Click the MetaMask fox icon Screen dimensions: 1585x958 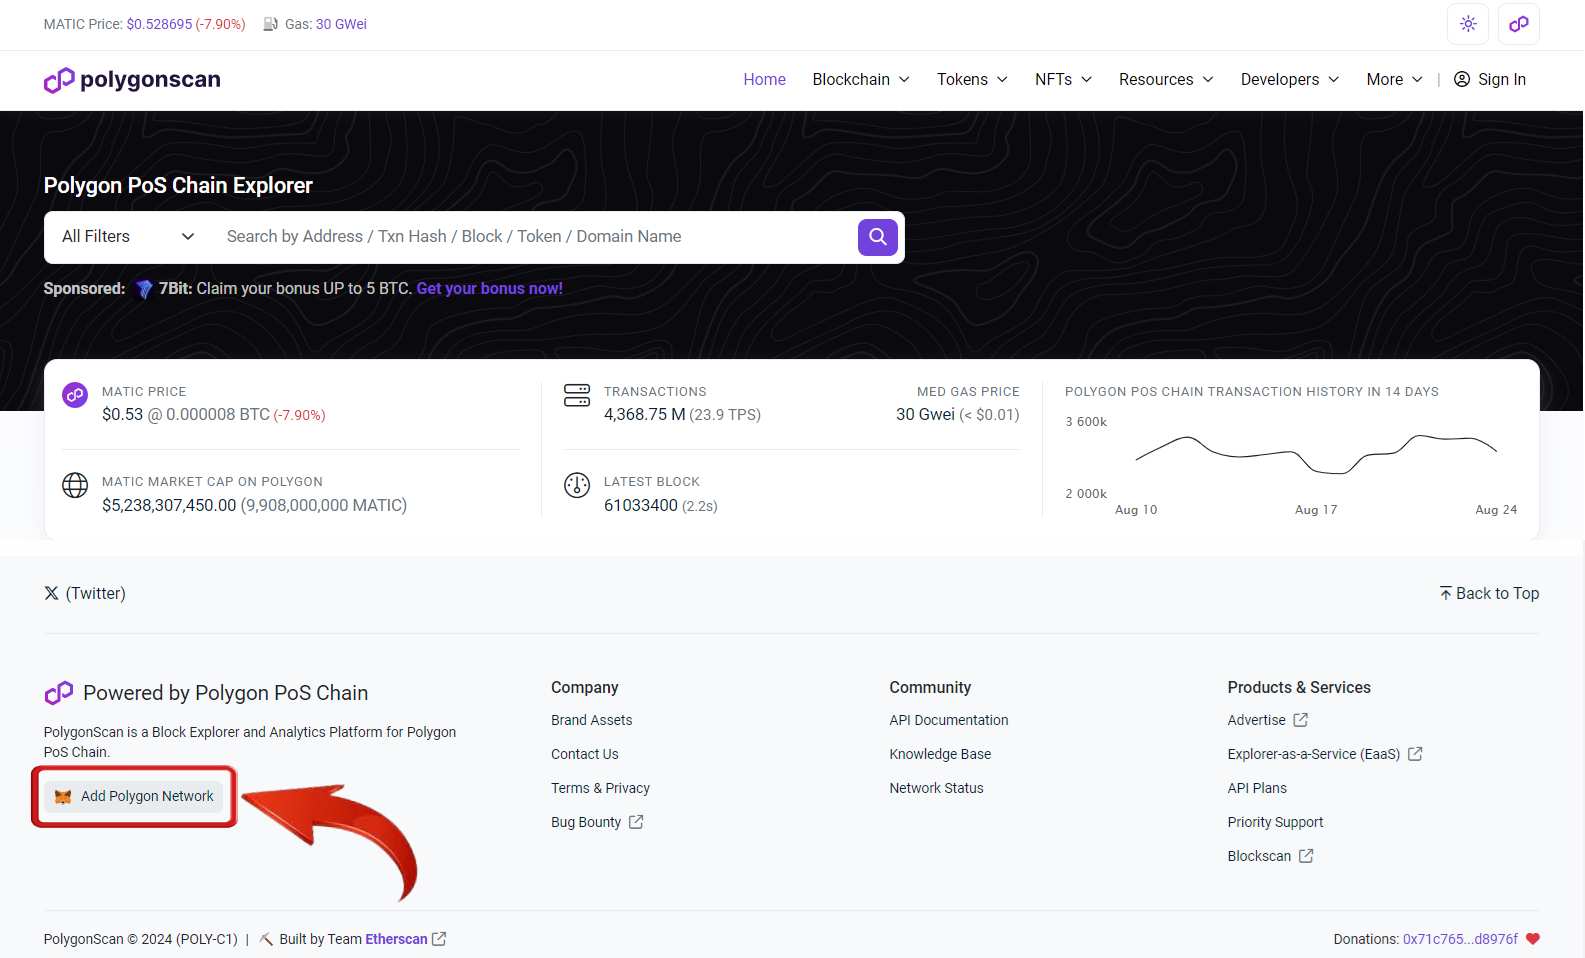tap(63, 797)
